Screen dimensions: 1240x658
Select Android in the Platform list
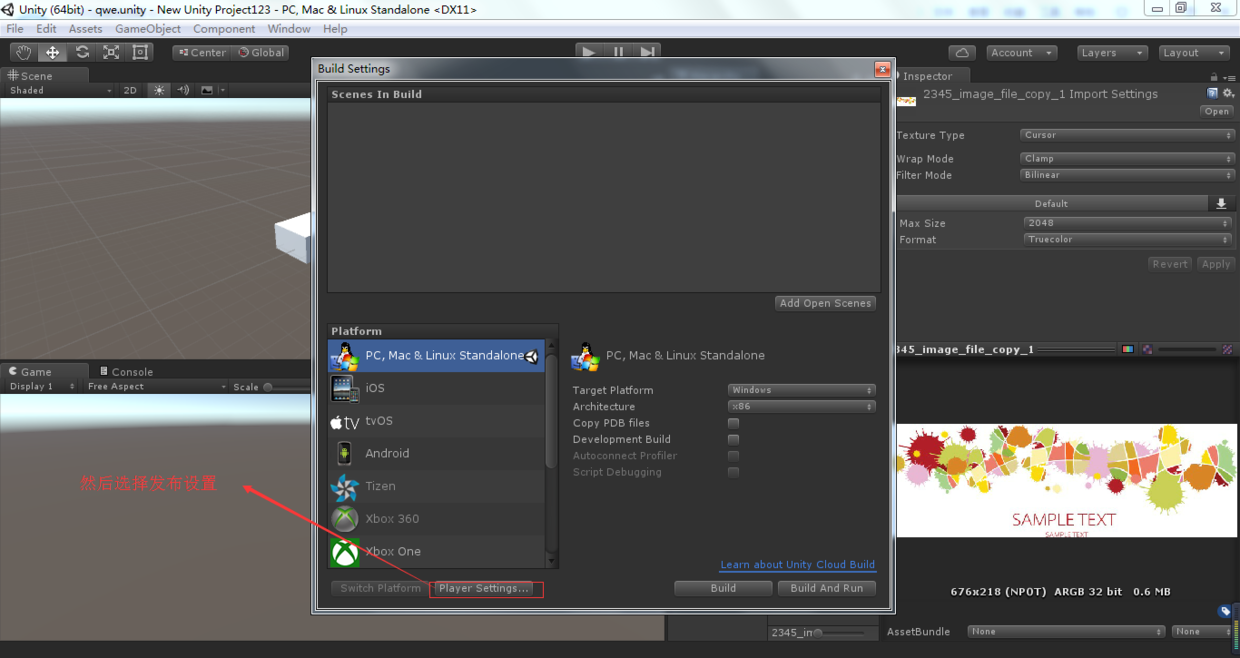[387, 453]
